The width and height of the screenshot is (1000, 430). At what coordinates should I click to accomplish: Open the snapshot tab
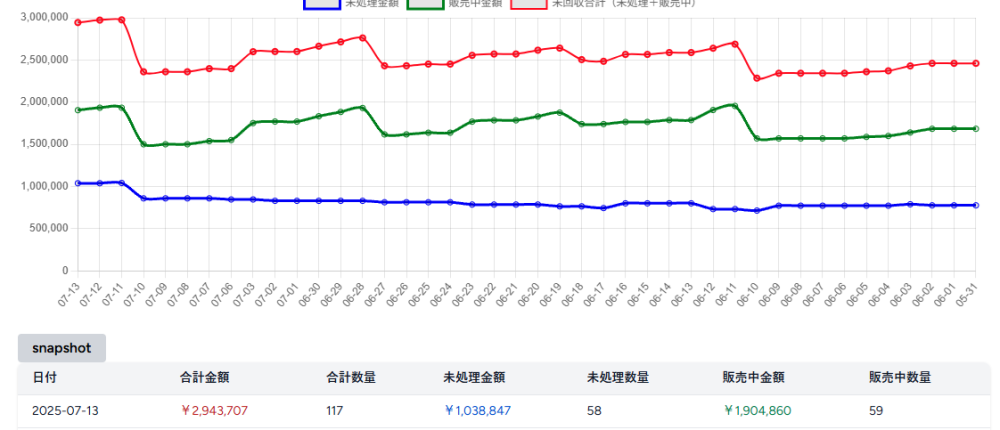click(x=62, y=348)
